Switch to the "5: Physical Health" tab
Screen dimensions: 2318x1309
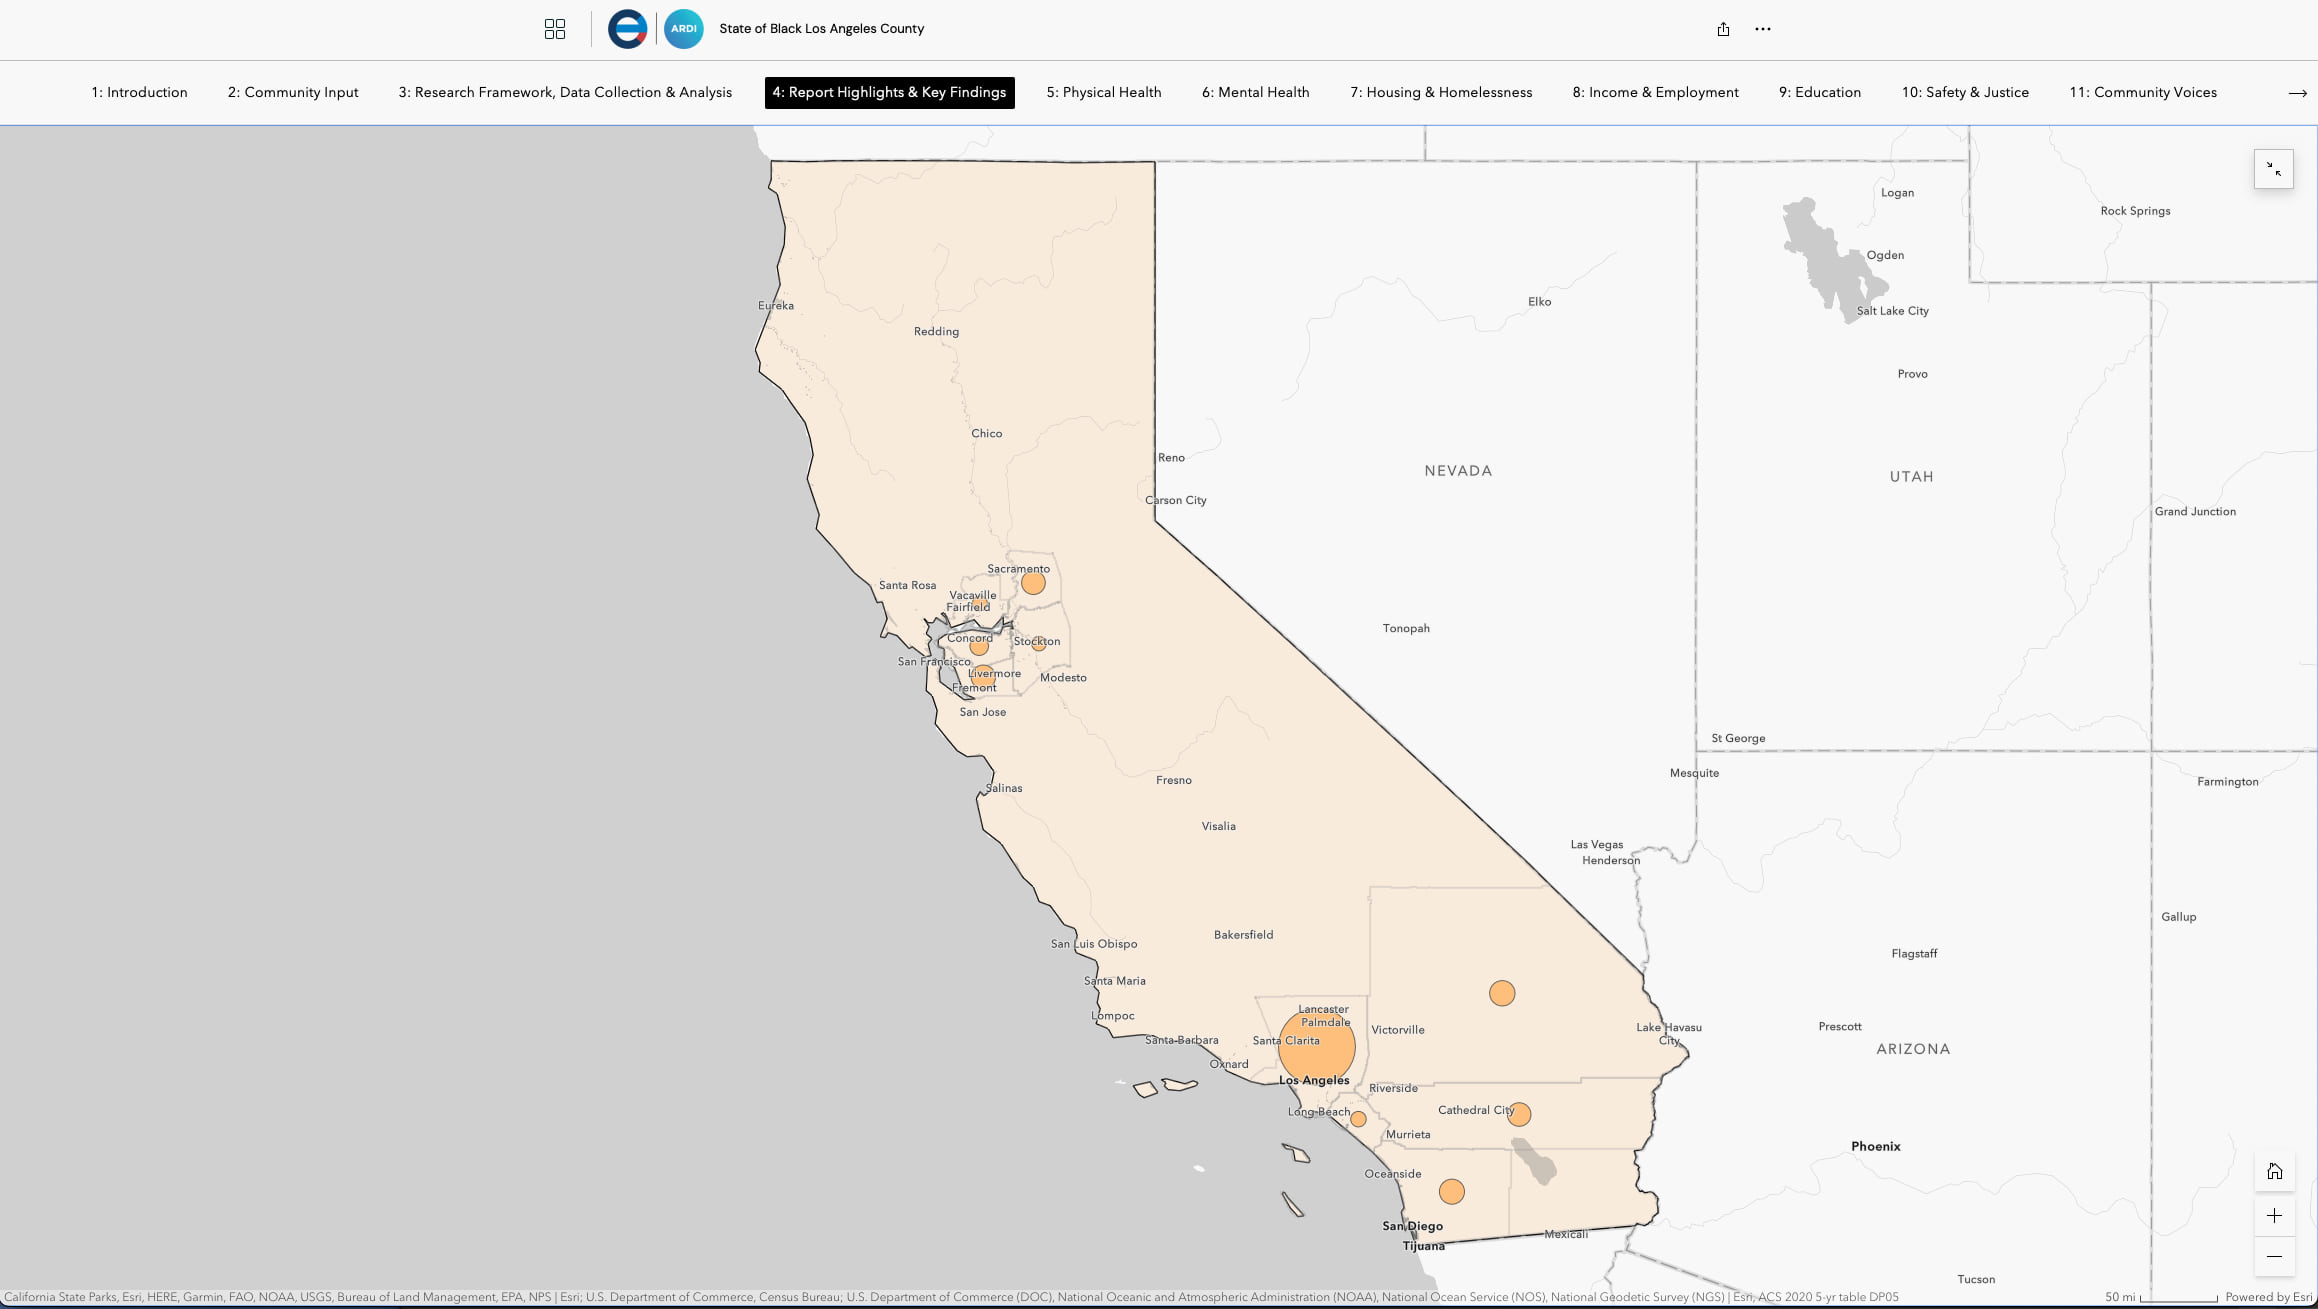click(x=1103, y=92)
